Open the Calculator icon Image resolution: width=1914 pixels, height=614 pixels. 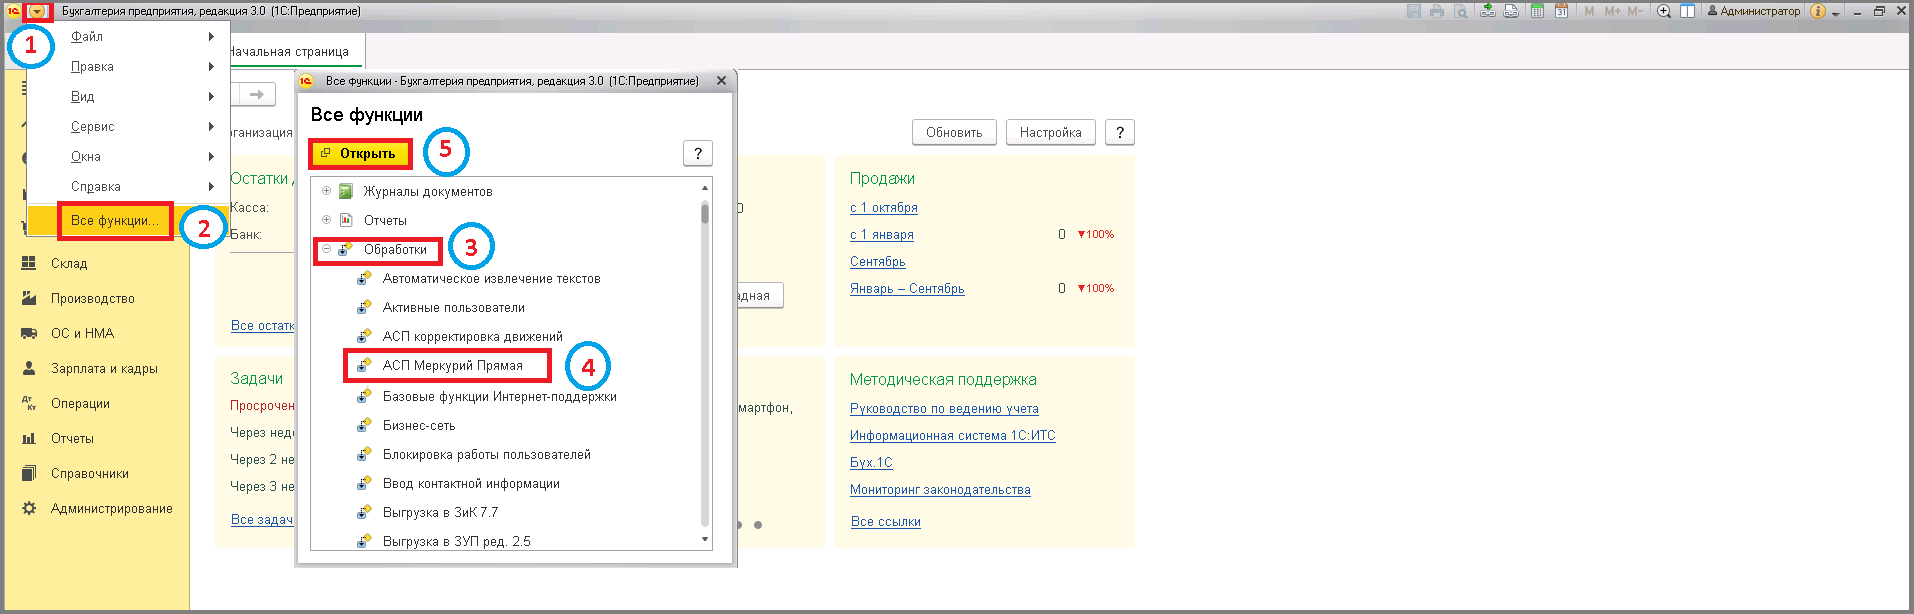coord(1537,11)
